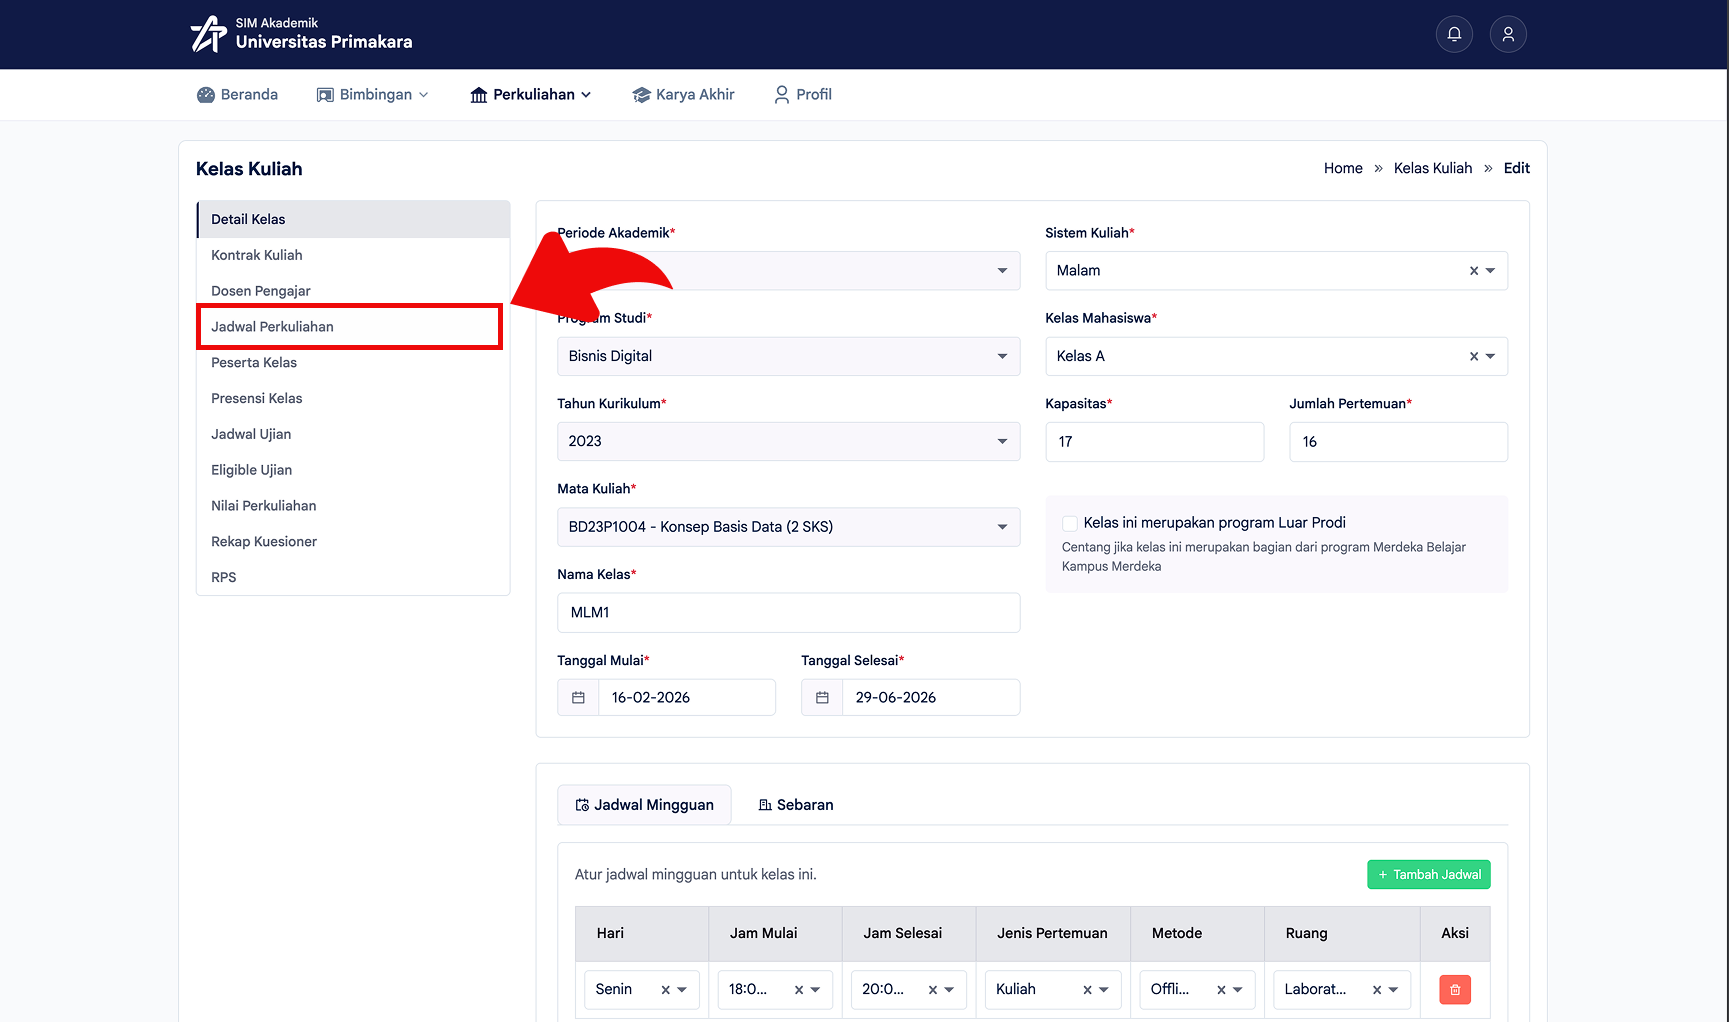Open Presensi Kelas in the sidebar
Image resolution: width=1729 pixels, height=1022 pixels.
pyautogui.click(x=354, y=398)
